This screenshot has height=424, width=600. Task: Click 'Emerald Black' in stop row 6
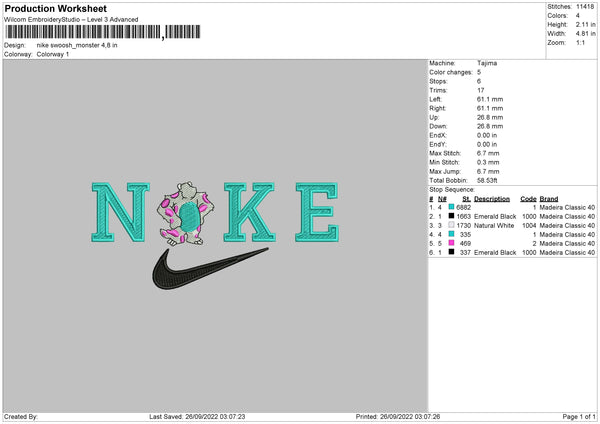pyautogui.click(x=495, y=253)
